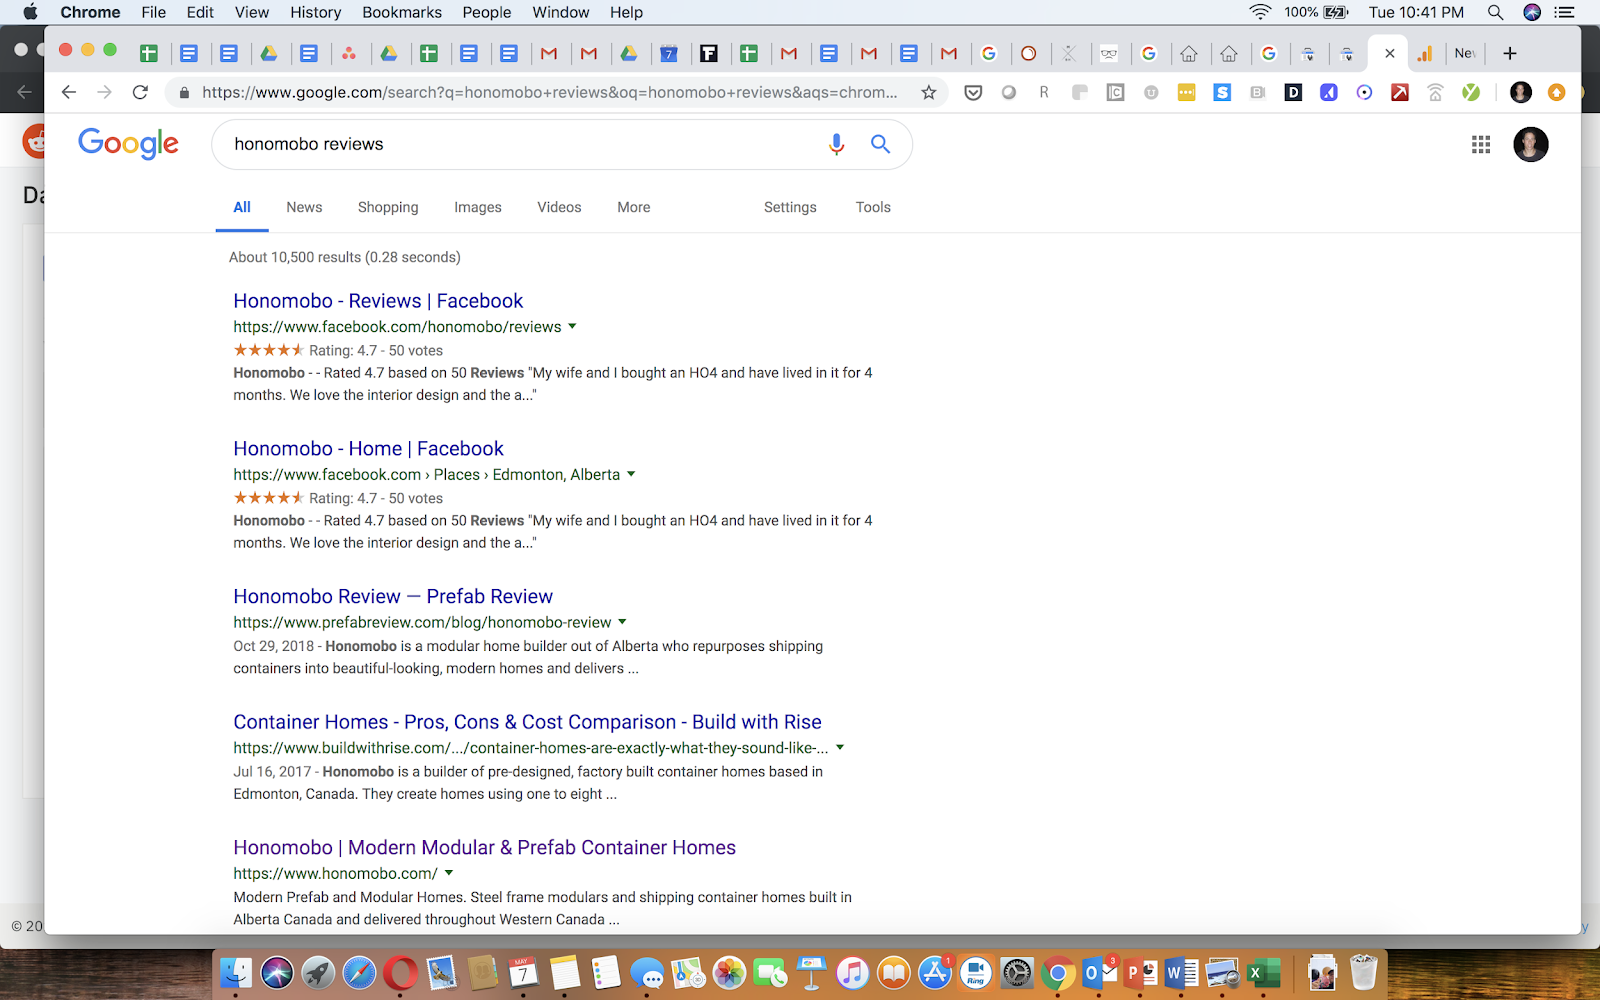Open the History menu

[315, 12]
